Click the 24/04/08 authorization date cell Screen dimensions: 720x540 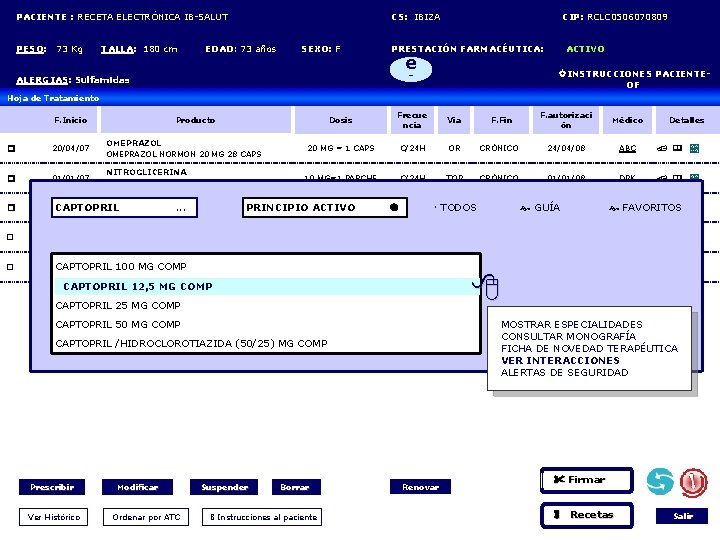(566, 148)
